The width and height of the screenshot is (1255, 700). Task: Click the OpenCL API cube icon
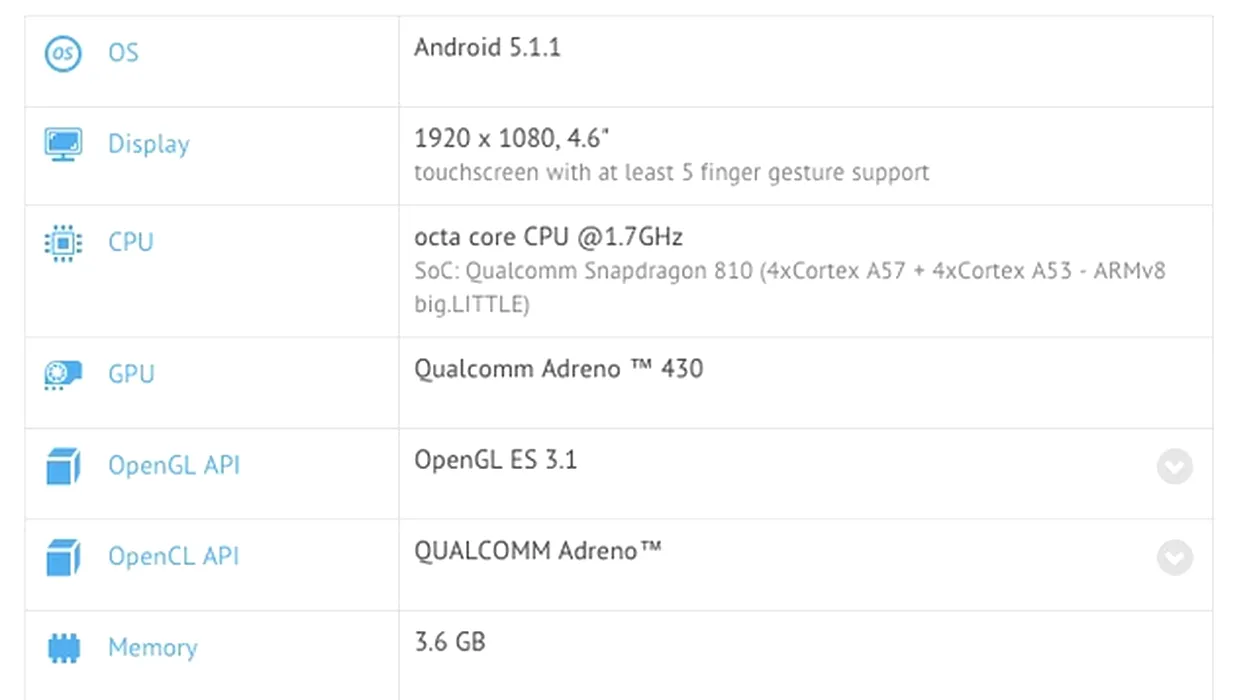[x=63, y=557]
